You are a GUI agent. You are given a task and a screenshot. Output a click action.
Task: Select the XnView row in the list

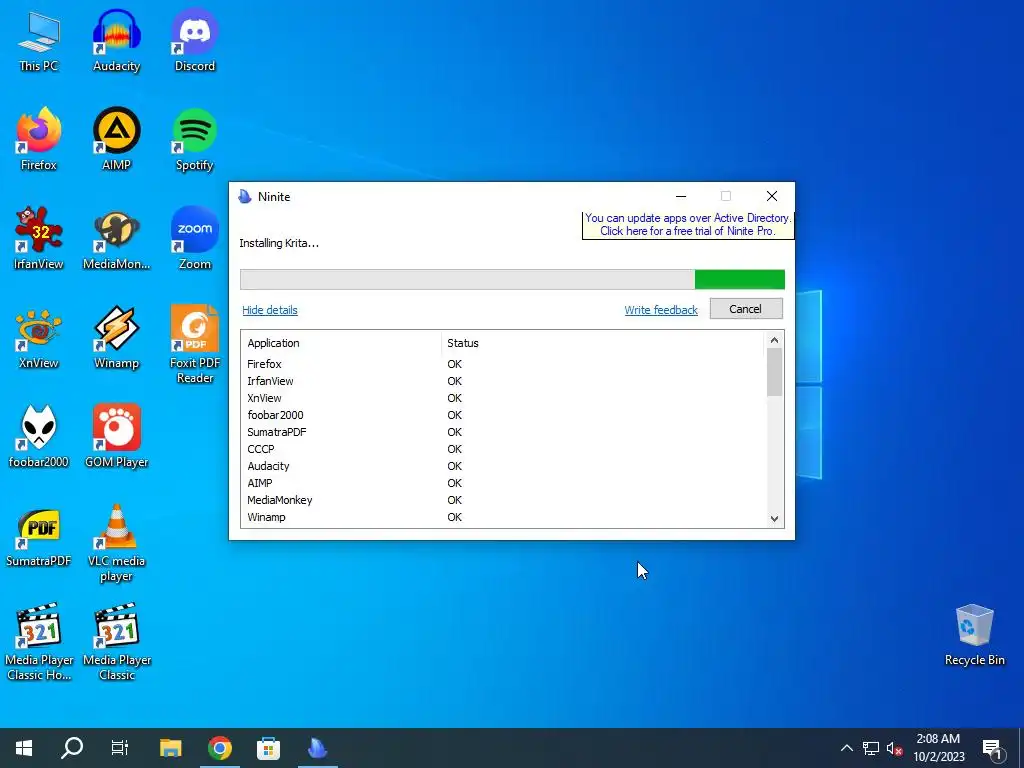503,398
